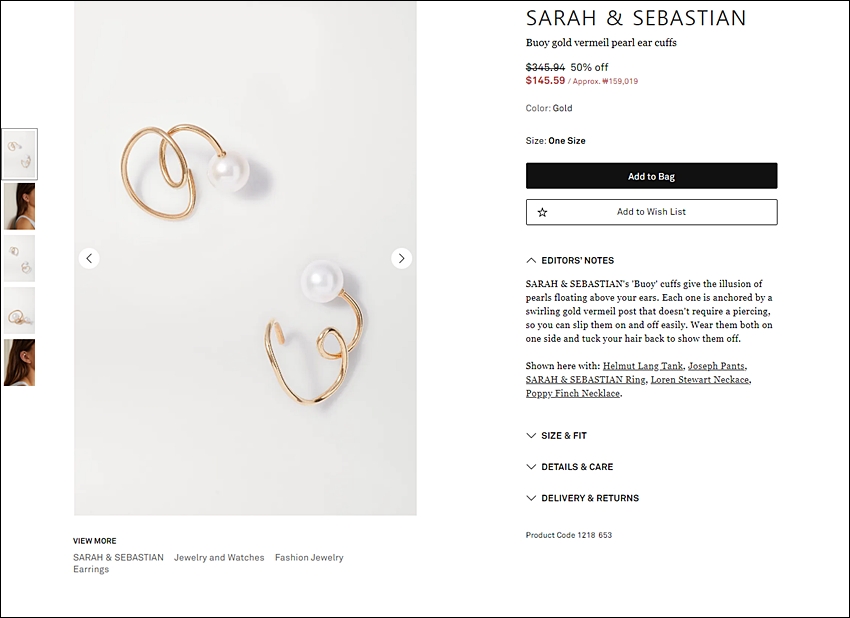The width and height of the screenshot is (850, 618).
Task: Open the Loren Stewart Necklace link
Action: coord(700,379)
